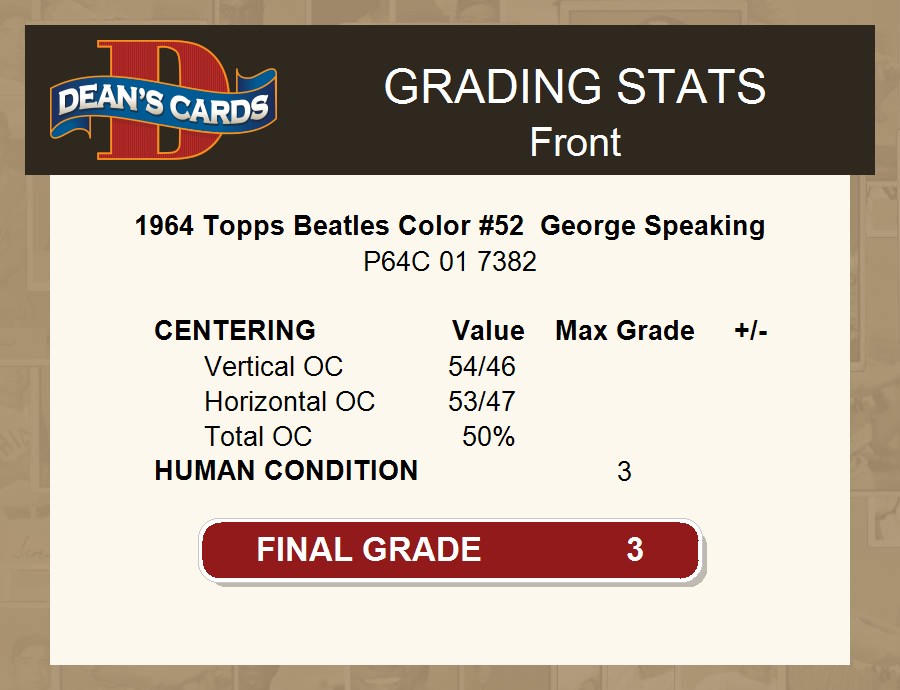The width and height of the screenshot is (900, 690).
Task: Click the CENTERING section label
Action: point(235,331)
